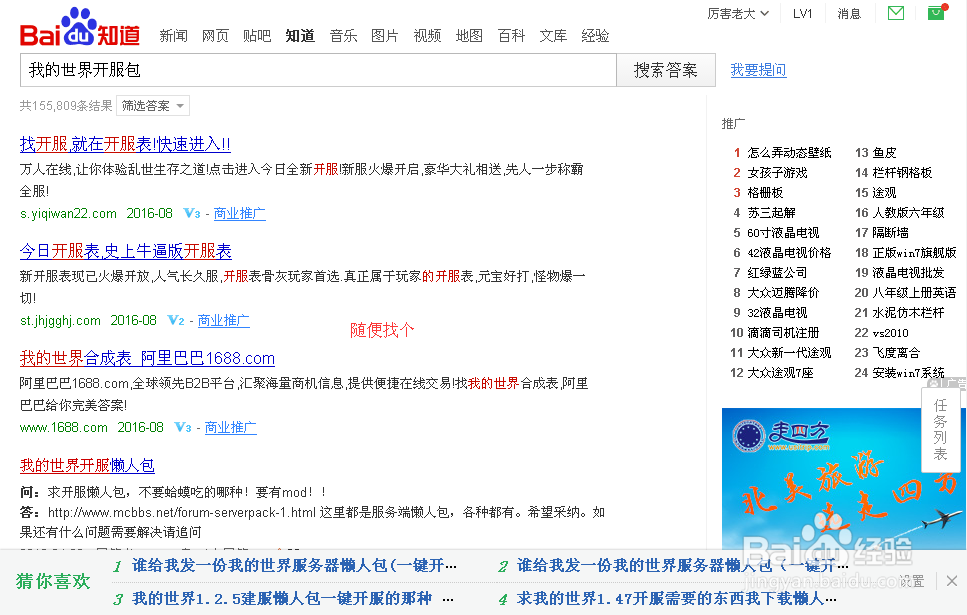Screen dimensions: 967x615
Task: Click V3 badge beside s.yiqiwan22.com result
Action: [x=192, y=213]
